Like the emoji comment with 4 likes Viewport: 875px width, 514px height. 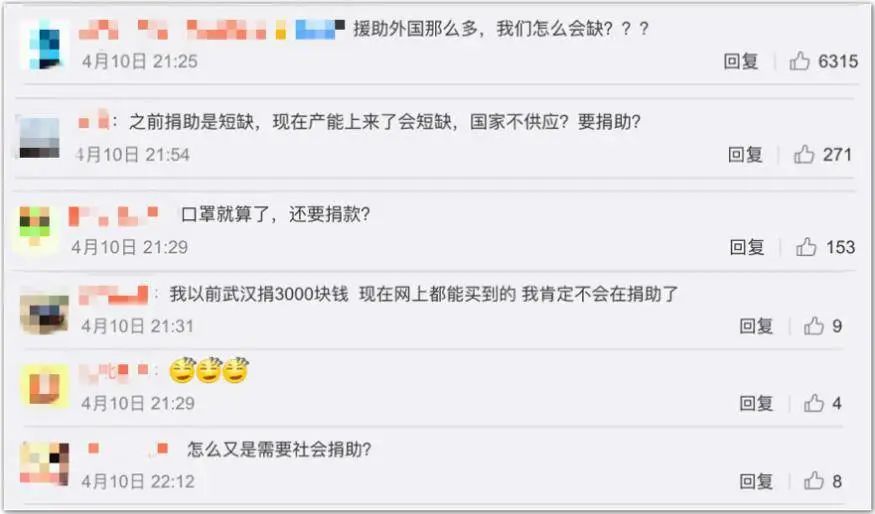pos(814,403)
